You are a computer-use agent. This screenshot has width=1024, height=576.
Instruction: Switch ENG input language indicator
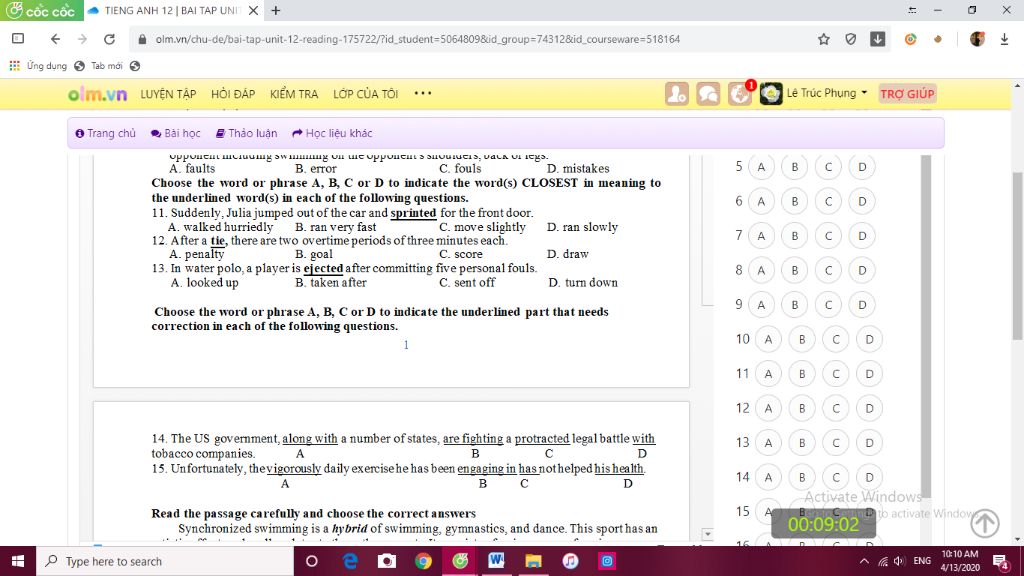click(x=922, y=561)
